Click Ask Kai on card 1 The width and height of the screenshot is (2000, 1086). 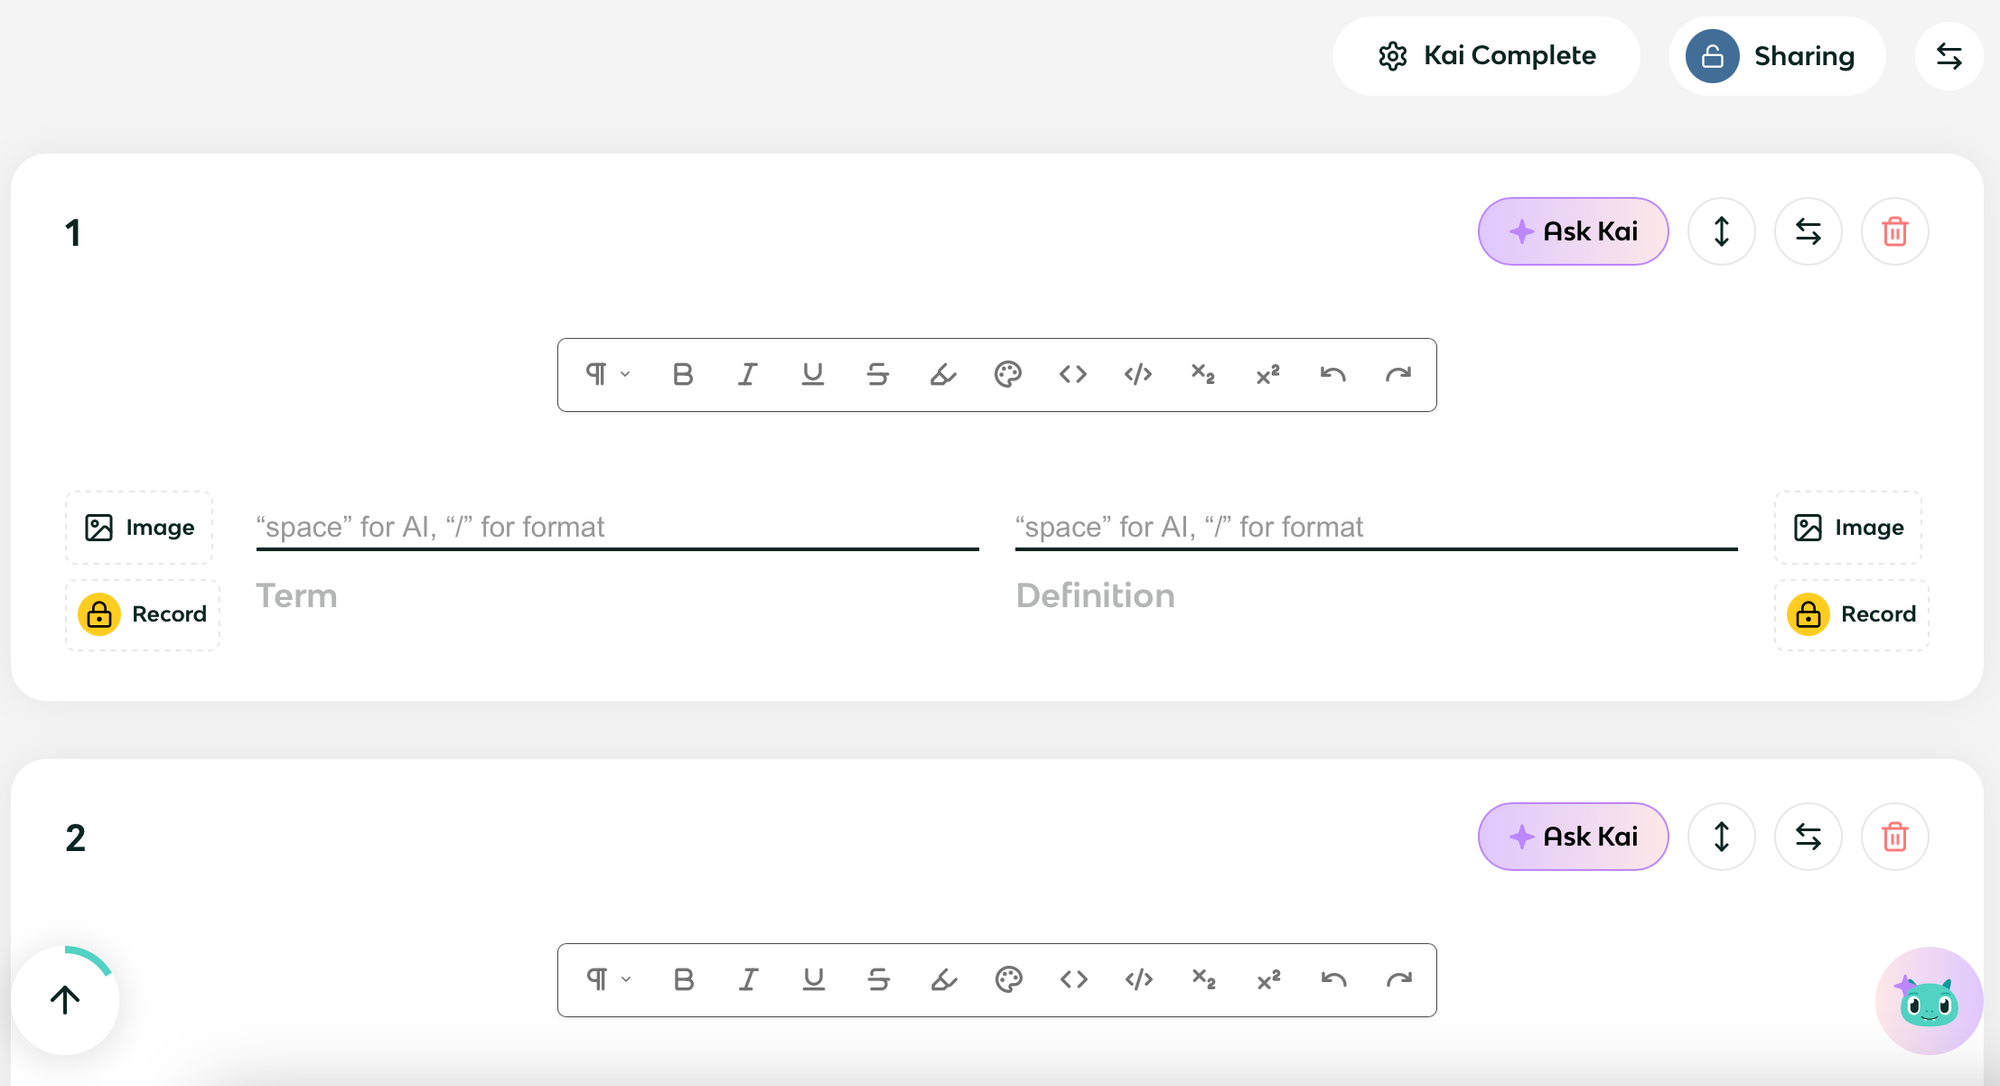coord(1573,232)
